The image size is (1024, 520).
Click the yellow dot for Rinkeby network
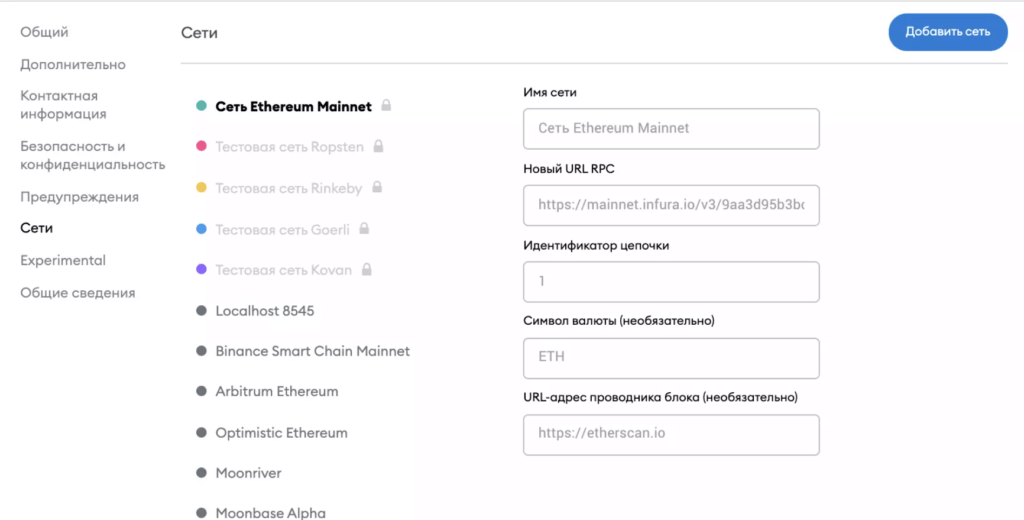click(201, 188)
